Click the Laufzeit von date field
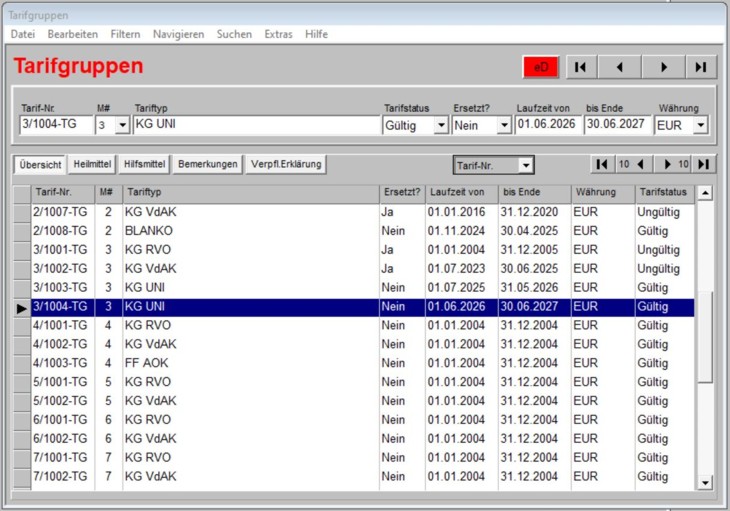Image resolution: width=730 pixels, height=511 pixels. coord(547,125)
